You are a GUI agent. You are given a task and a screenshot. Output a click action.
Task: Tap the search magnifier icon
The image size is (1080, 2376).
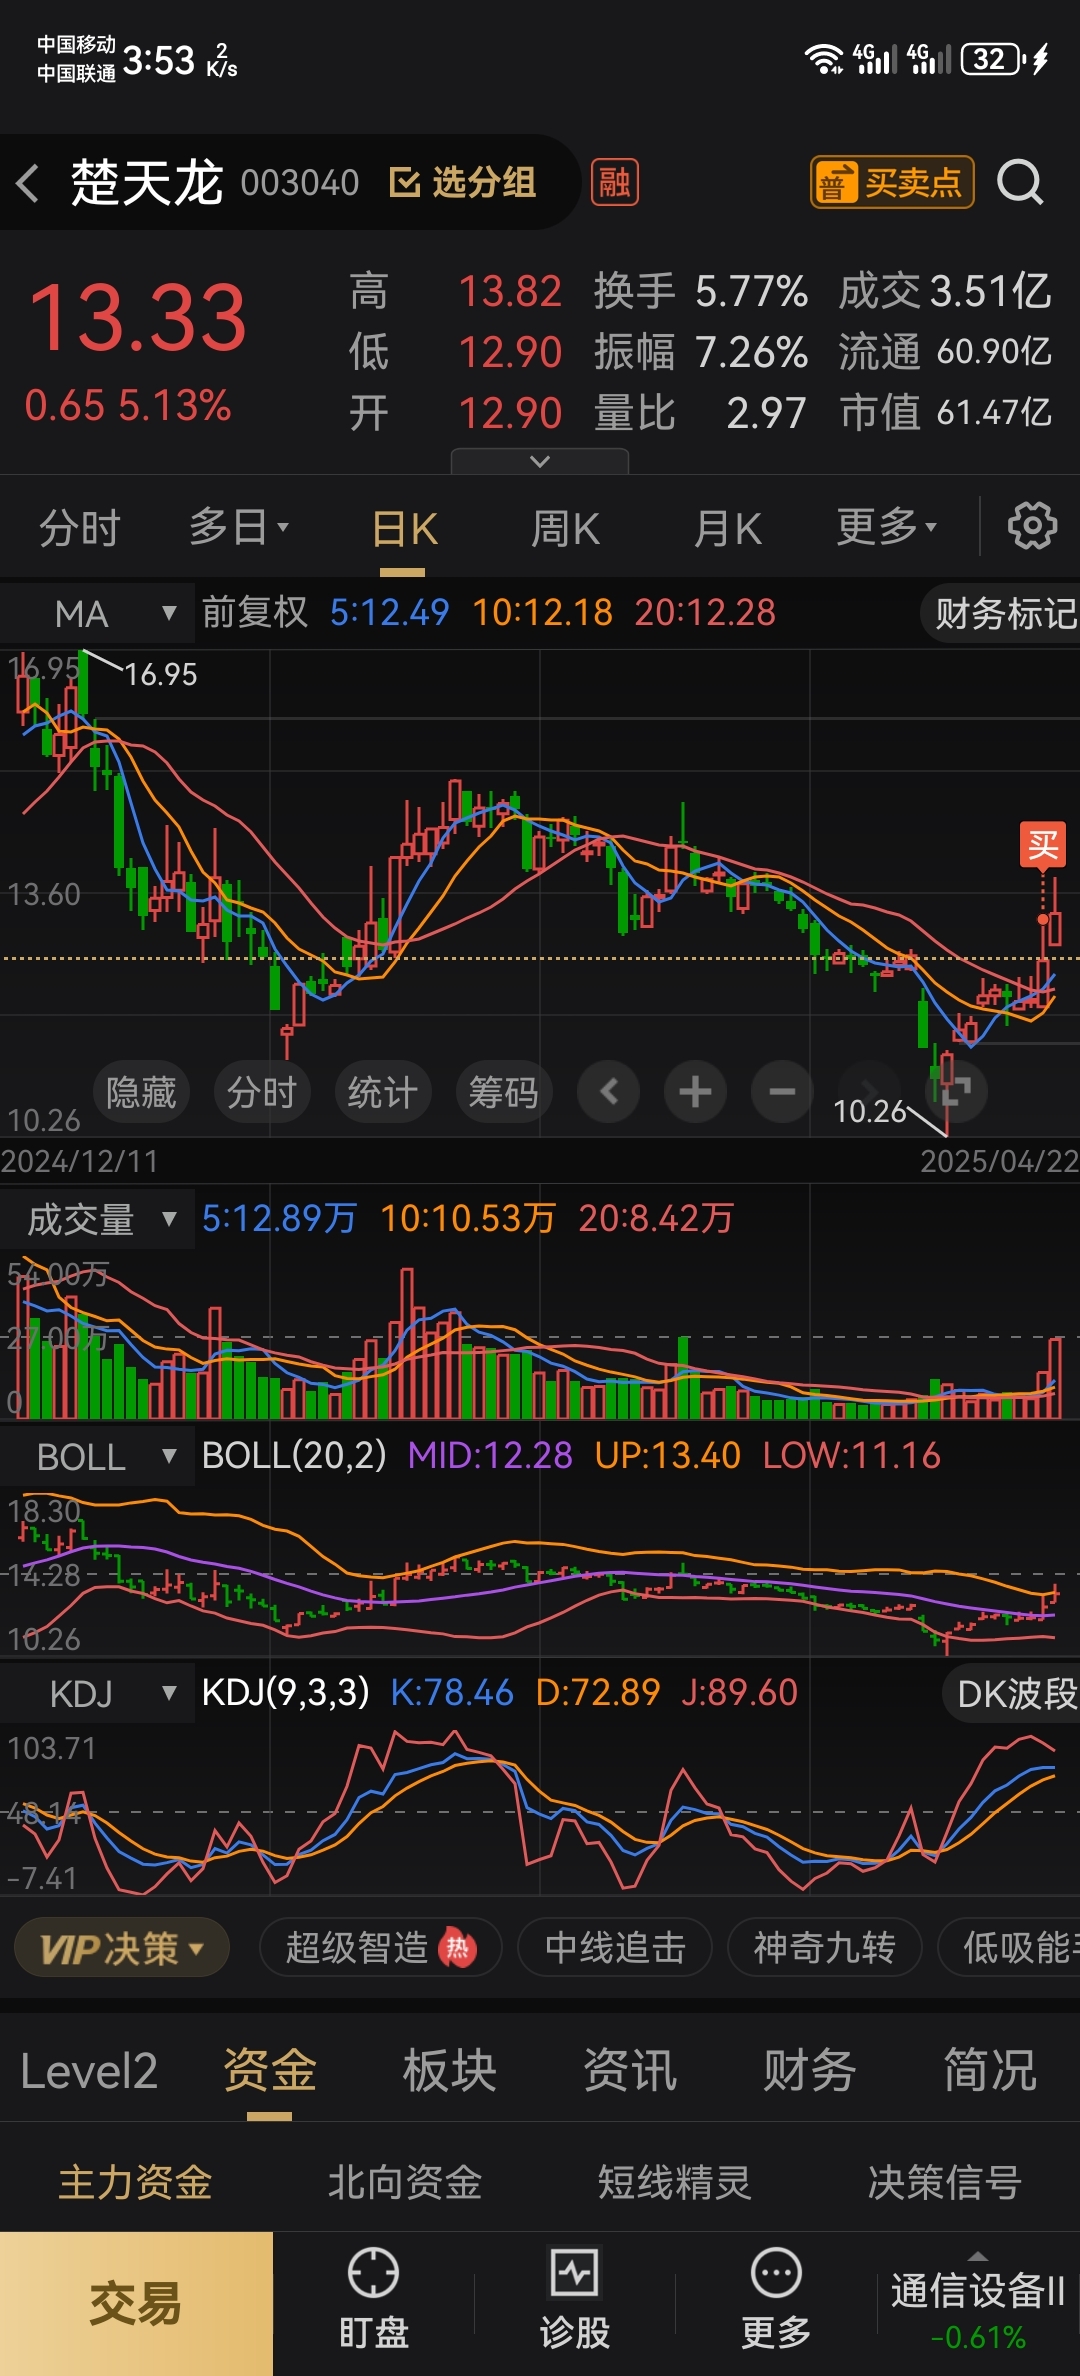(x=1020, y=182)
